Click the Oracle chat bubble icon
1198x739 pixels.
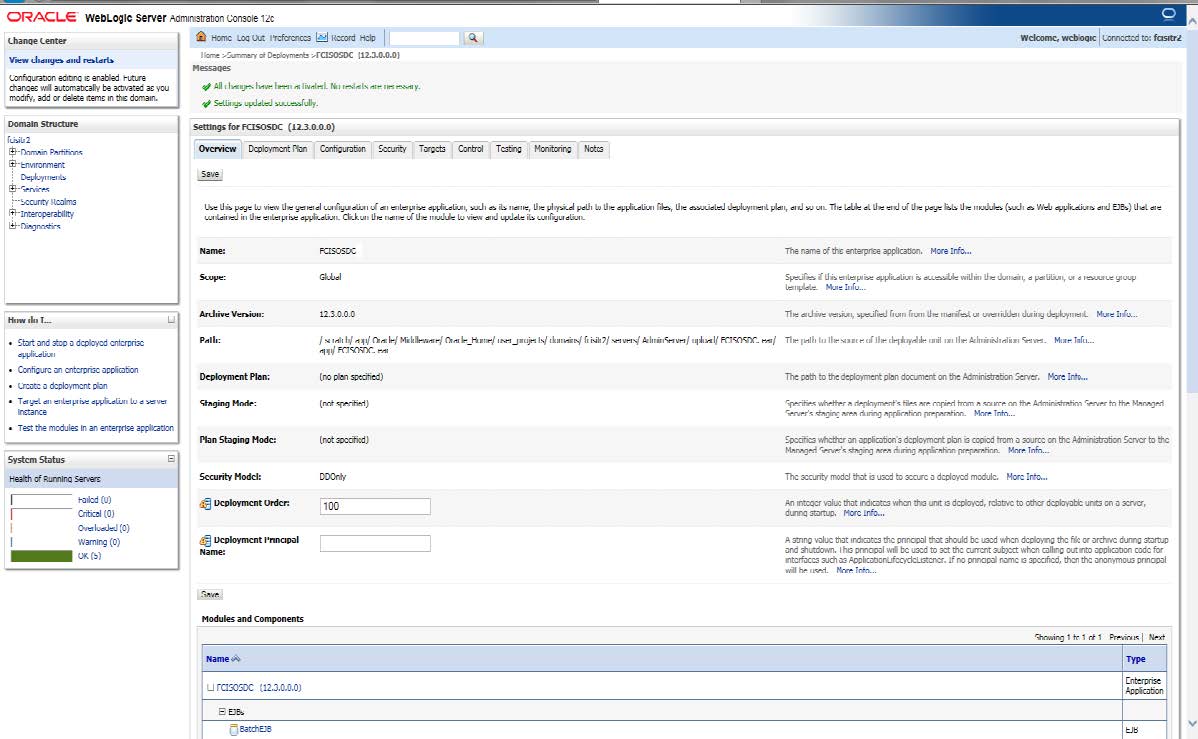[x=1168, y=14]
